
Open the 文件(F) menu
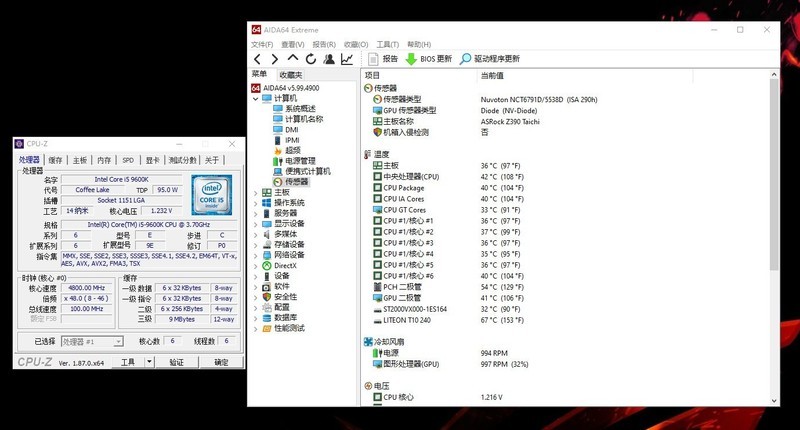pos(262,44)
